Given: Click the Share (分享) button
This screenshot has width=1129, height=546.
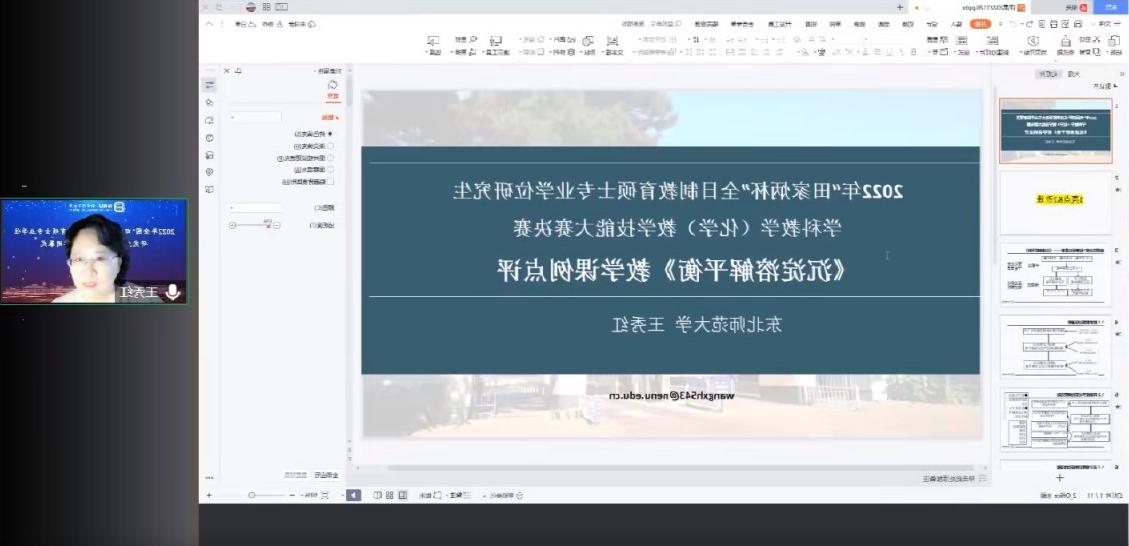Looking at the screenshot, I should click(246, 24).
